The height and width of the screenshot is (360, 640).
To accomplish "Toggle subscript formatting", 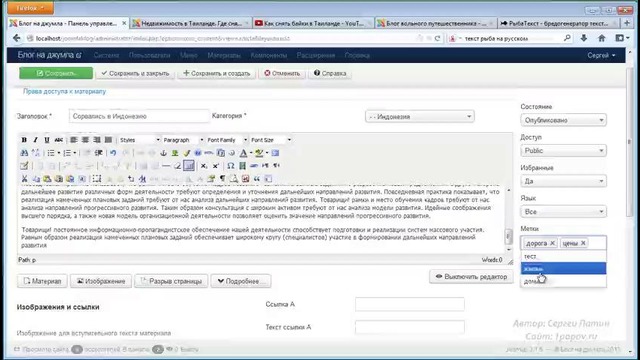I will 203,166.
